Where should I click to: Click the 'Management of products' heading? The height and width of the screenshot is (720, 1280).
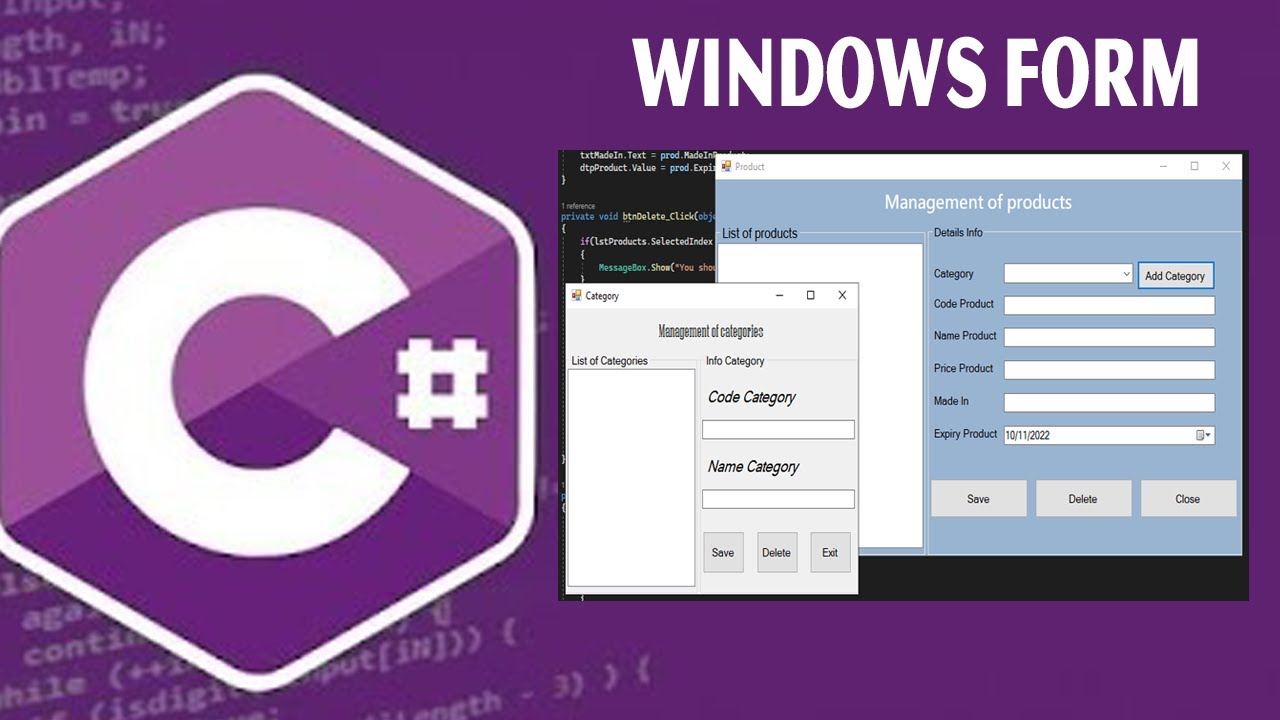pyautogui.click(x=978, y=202)
